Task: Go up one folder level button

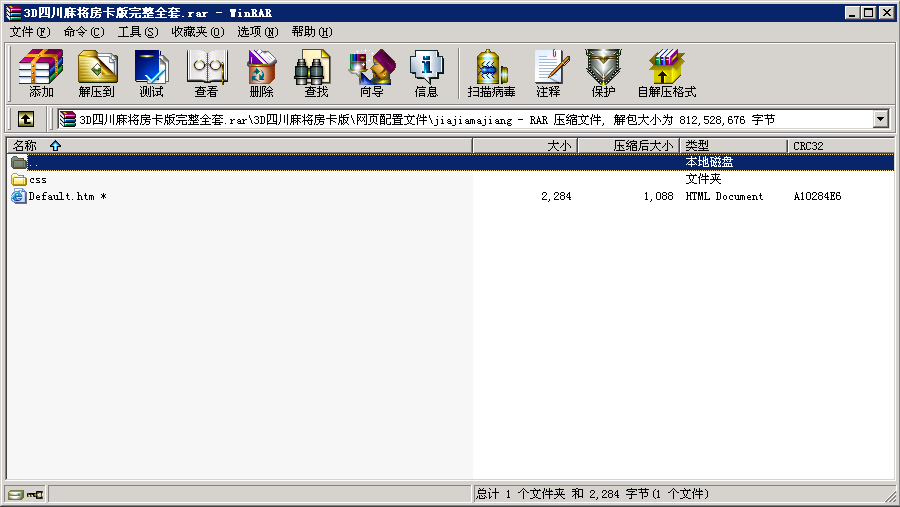Action: pyautogui.click(x=26, y=119)
